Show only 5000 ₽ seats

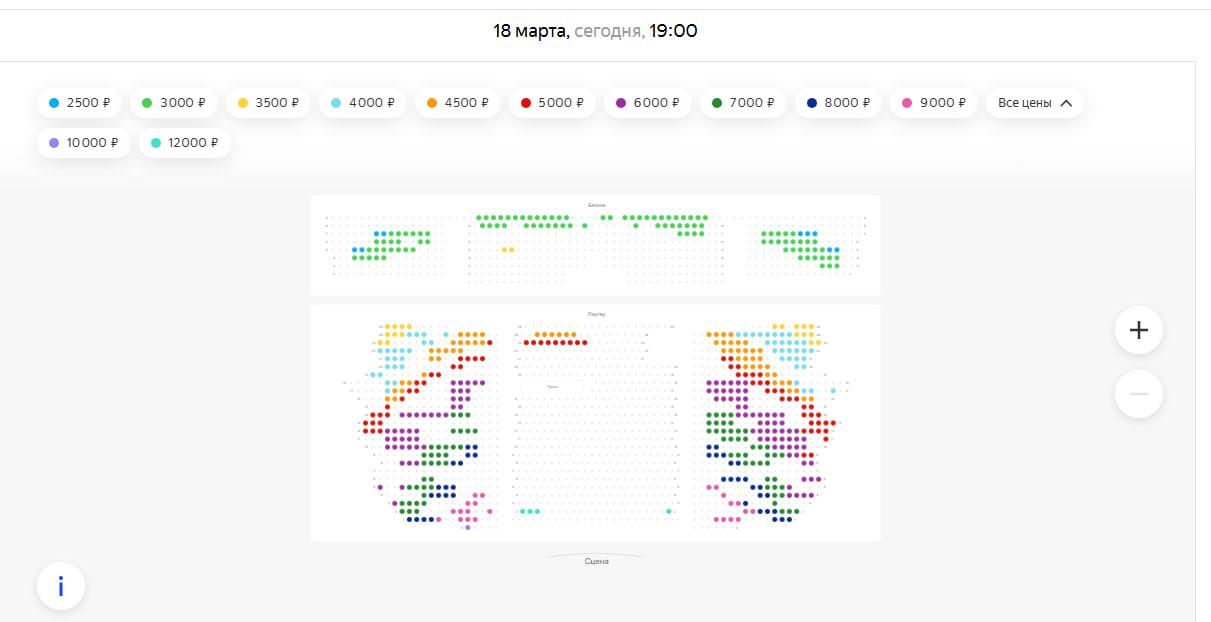[x=552, y=103]
